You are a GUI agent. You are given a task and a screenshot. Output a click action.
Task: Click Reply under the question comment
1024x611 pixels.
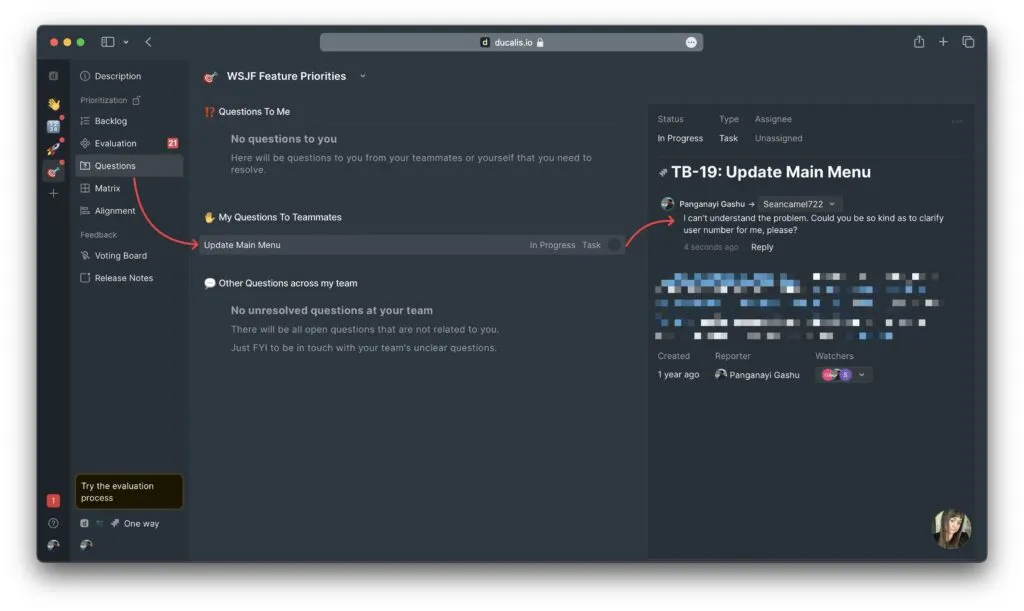762,247
